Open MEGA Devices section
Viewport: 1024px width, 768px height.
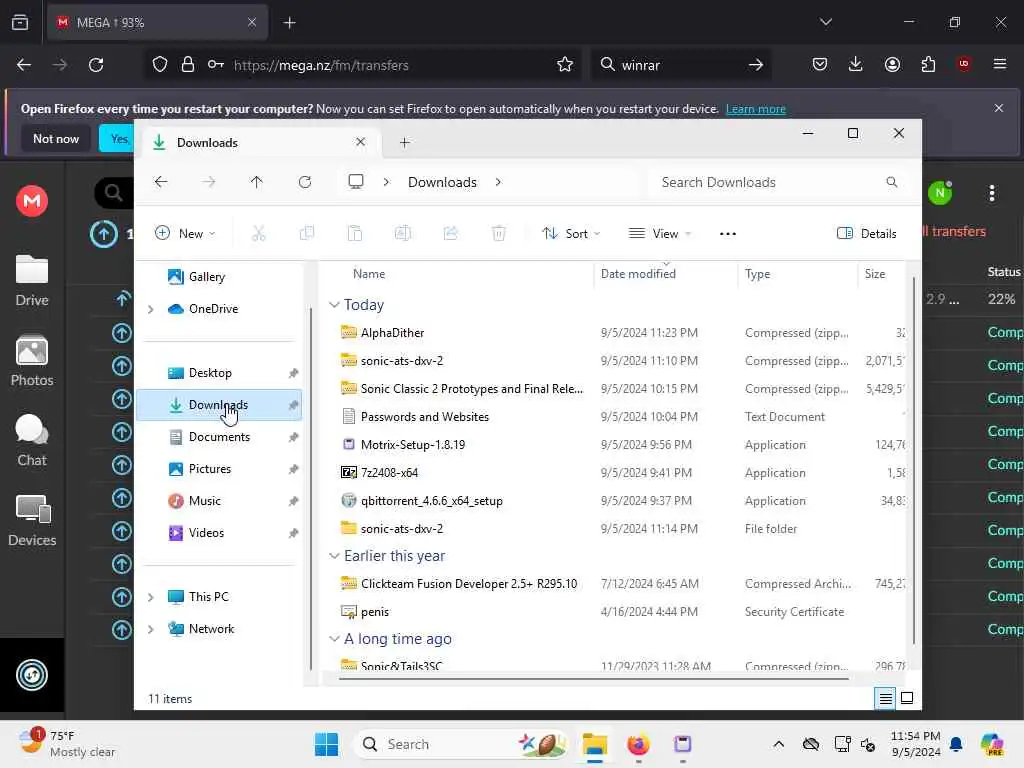[32, 521]
